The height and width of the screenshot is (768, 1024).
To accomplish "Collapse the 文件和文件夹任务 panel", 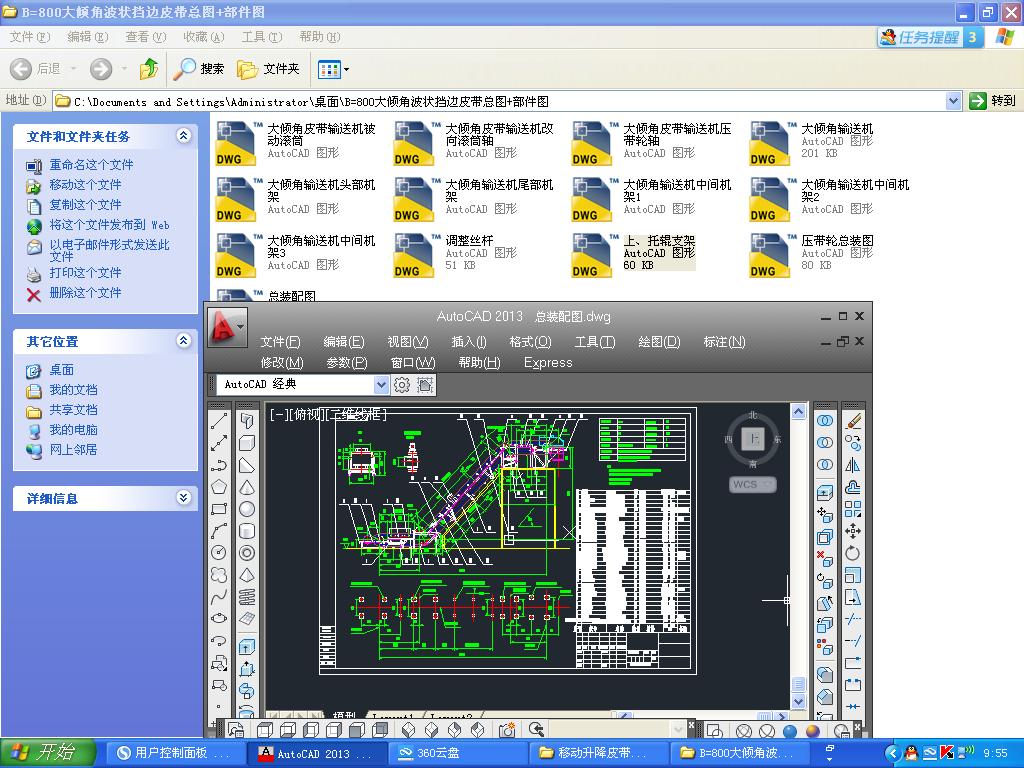I will (x=183, y=136).
